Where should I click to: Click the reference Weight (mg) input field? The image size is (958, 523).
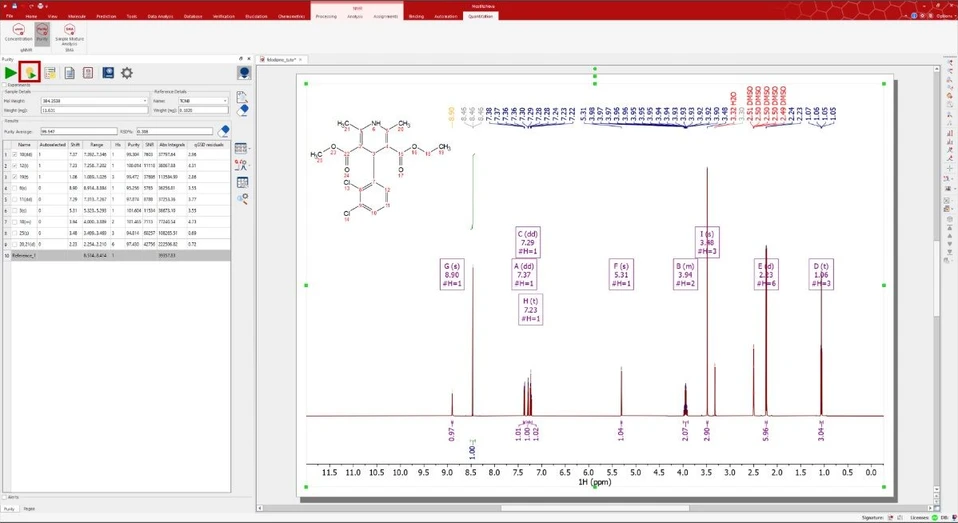pos(203,110)
